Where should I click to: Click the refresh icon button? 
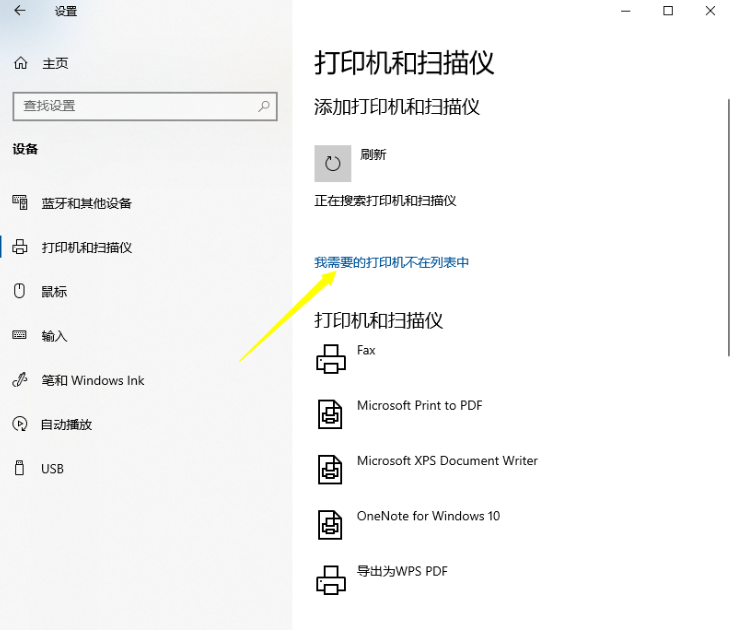point(333,163)
